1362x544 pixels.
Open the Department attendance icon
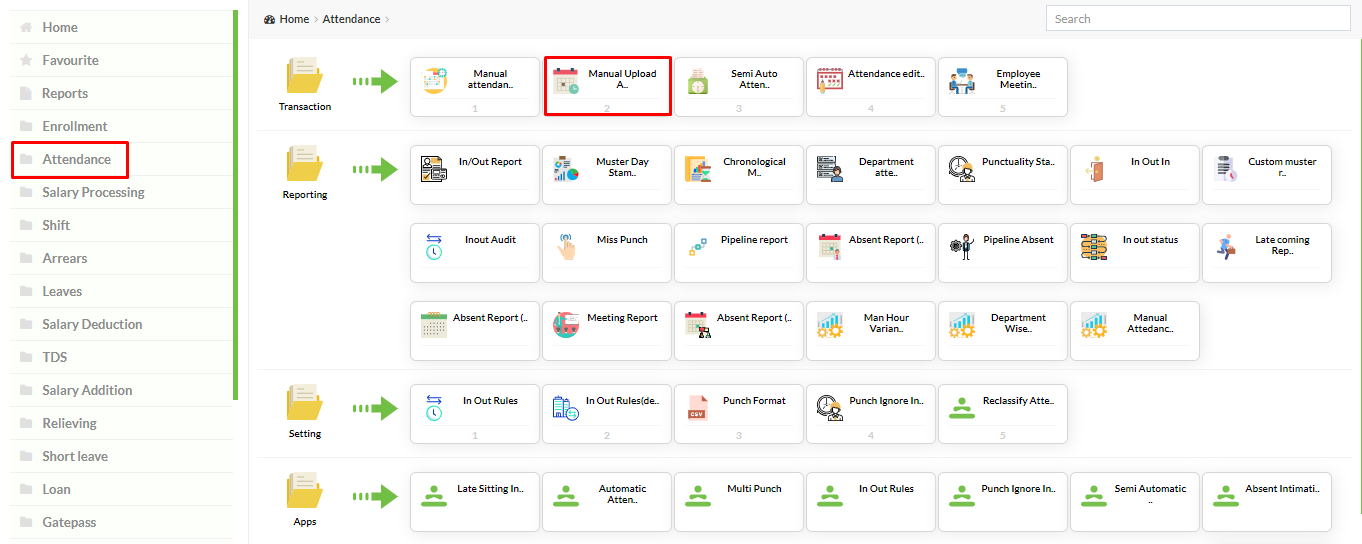tap(830, 169)
